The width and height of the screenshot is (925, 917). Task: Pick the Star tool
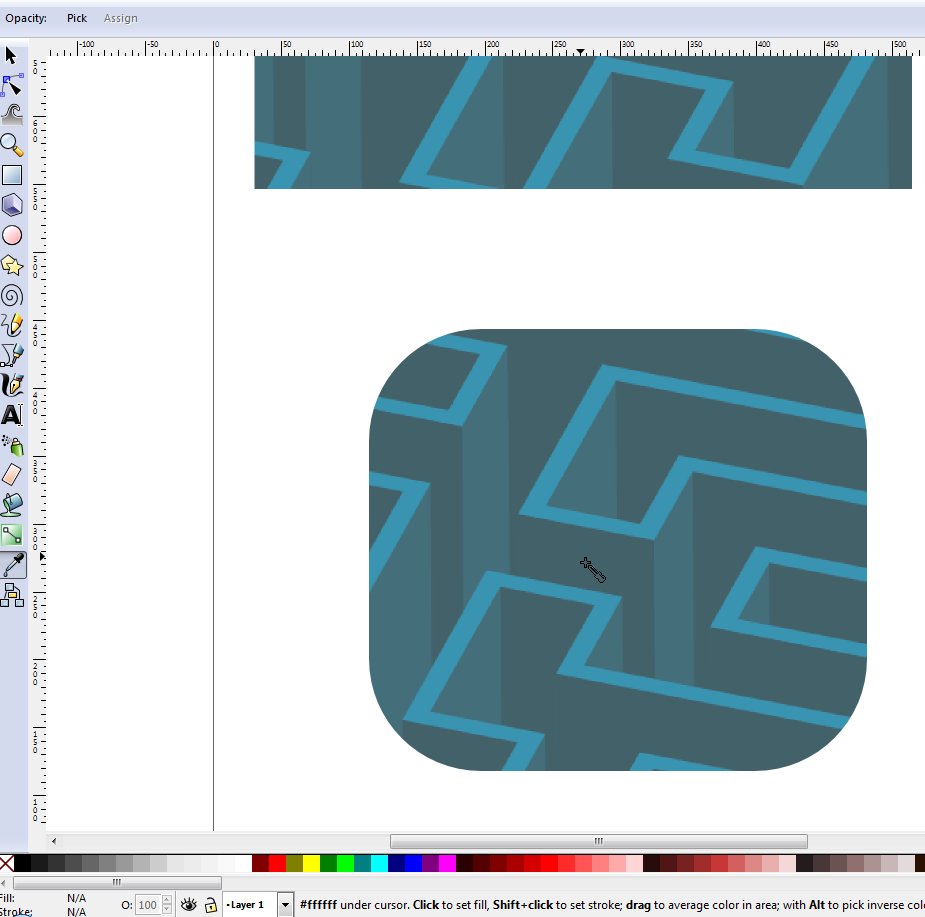pos(12,265)
